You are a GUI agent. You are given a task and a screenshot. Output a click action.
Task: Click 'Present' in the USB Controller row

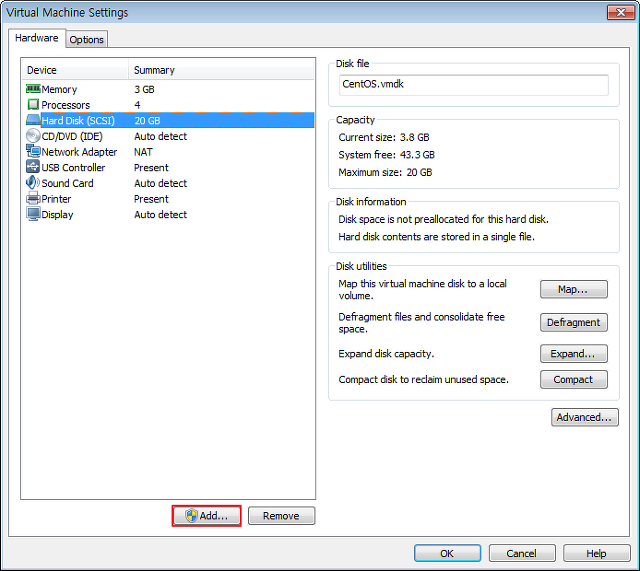151,168
